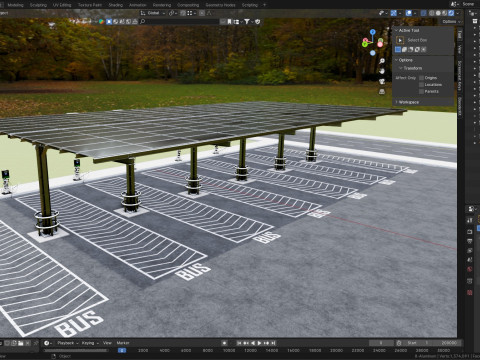
Task: Click the outliner archive icon
Action: tap(475, 21)
